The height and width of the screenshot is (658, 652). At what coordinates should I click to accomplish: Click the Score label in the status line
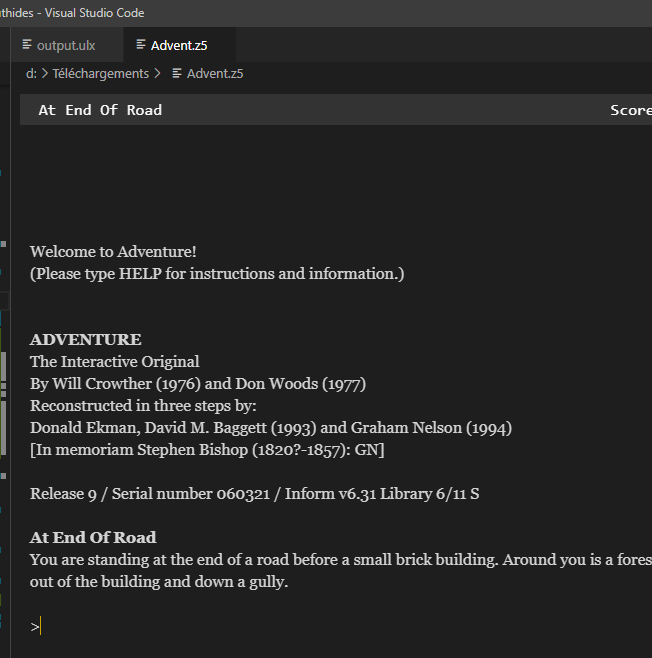pos(631,110)
